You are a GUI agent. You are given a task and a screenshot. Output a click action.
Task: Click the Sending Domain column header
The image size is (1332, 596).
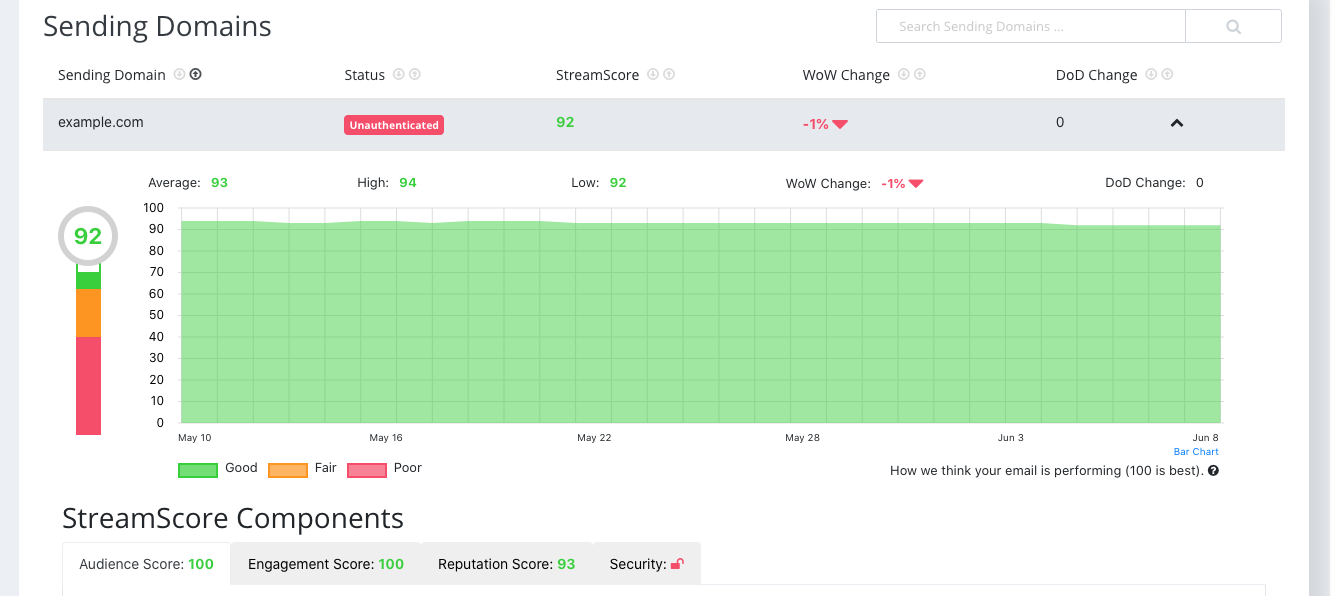pos(112,75)
